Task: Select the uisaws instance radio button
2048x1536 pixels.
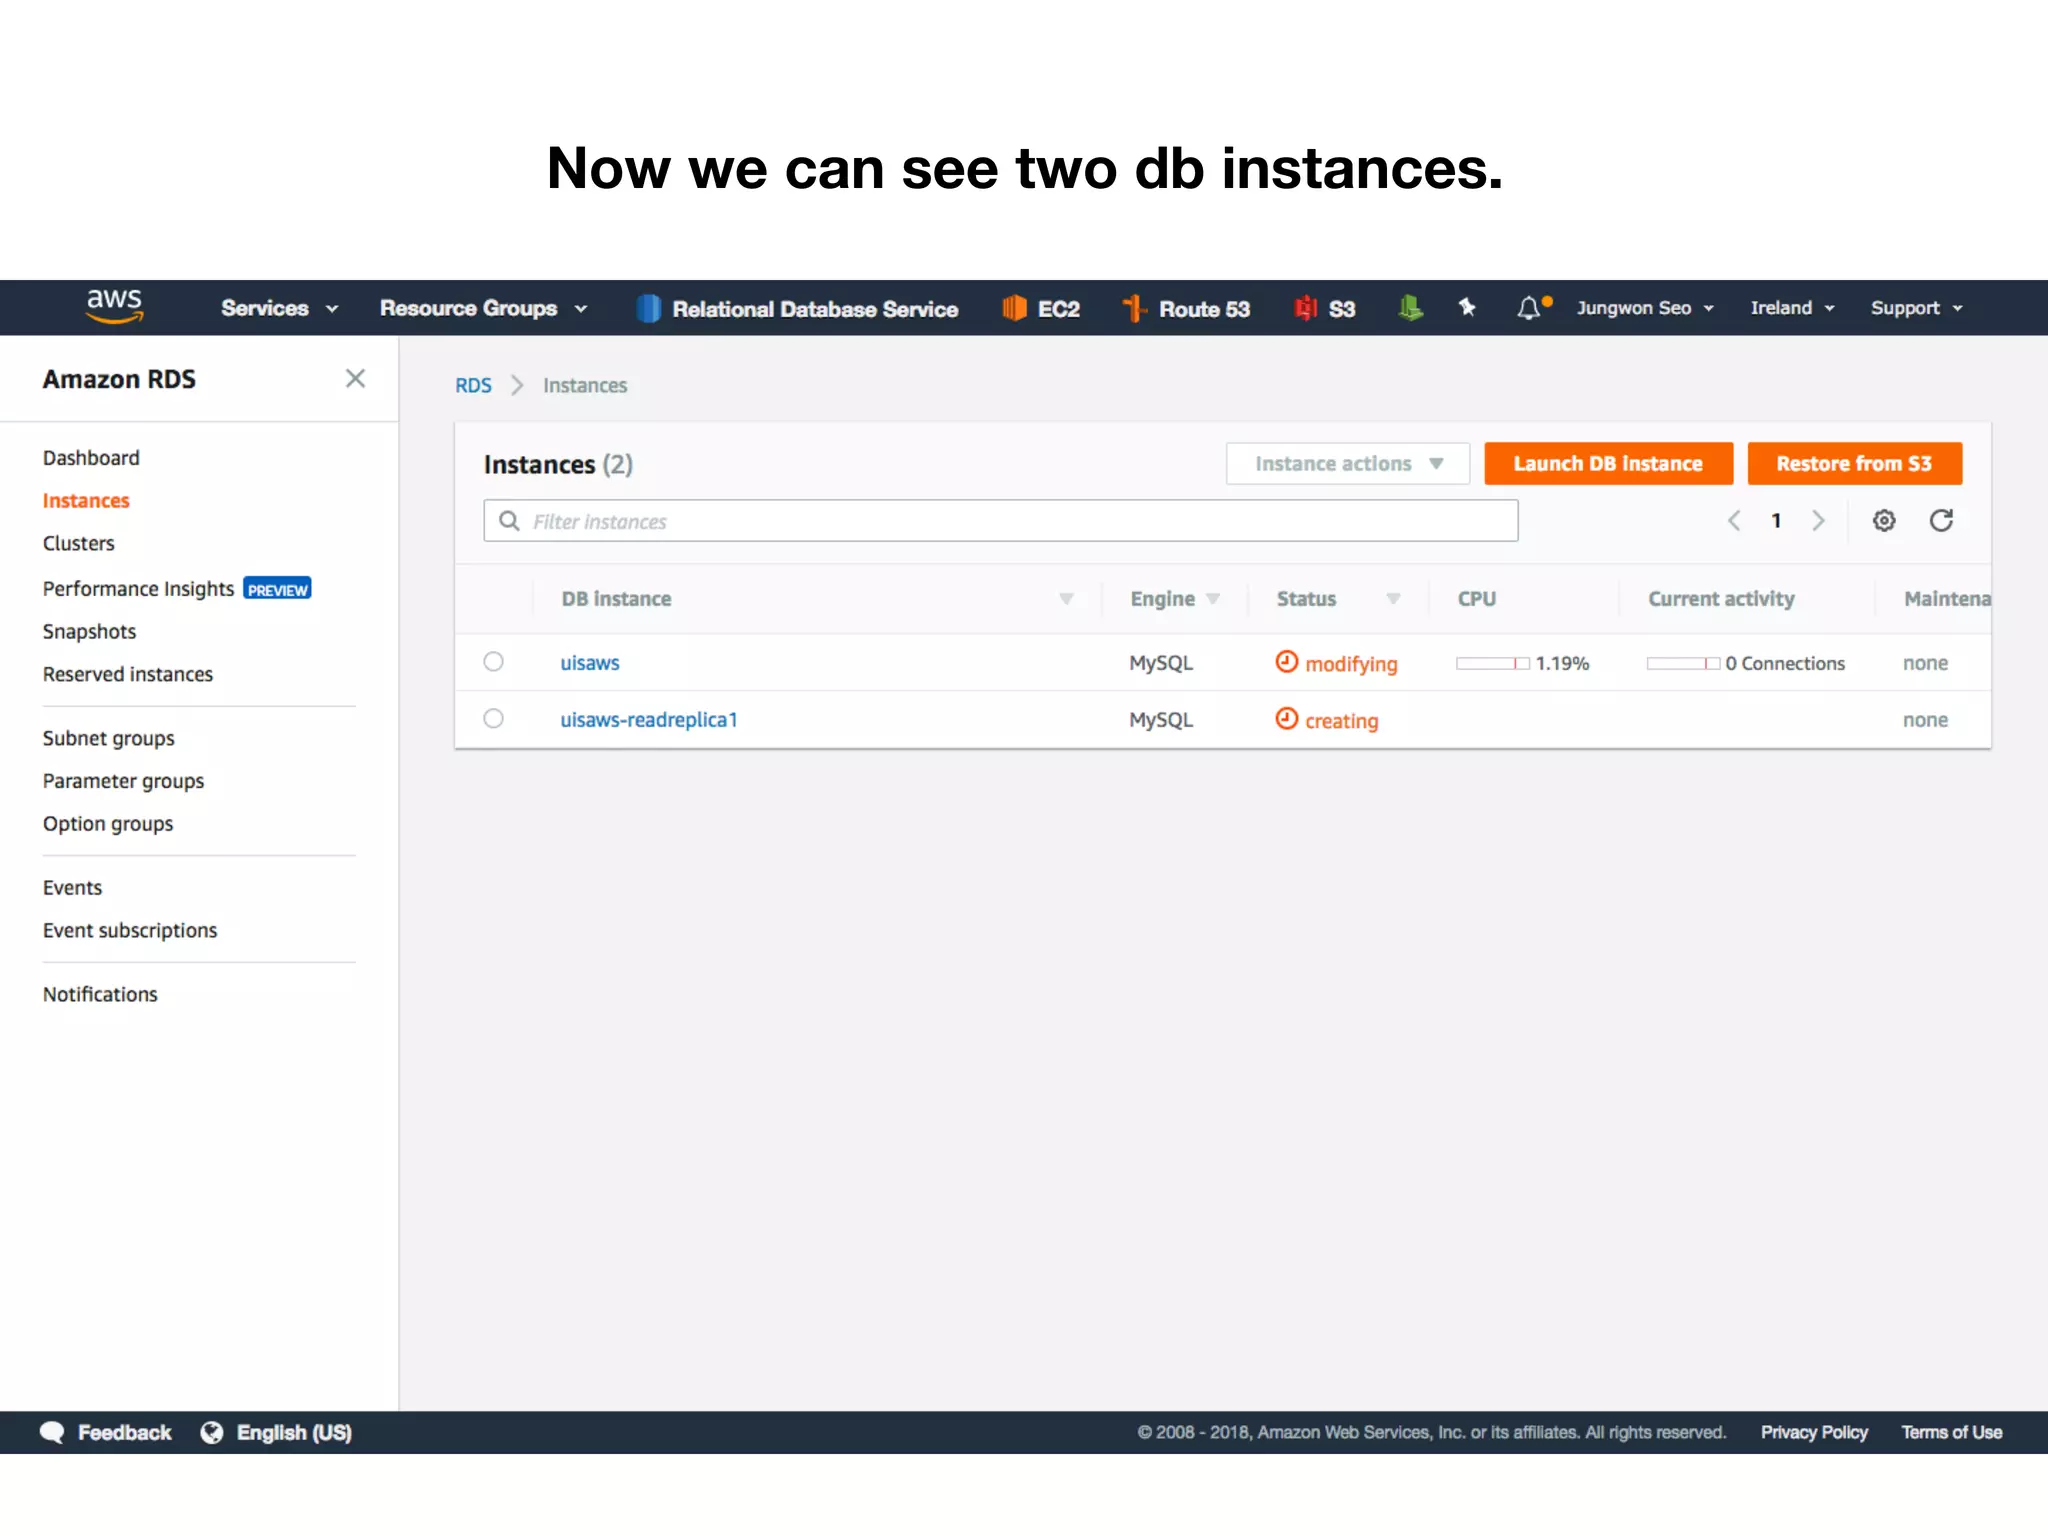Action: (x=493, y=662)
